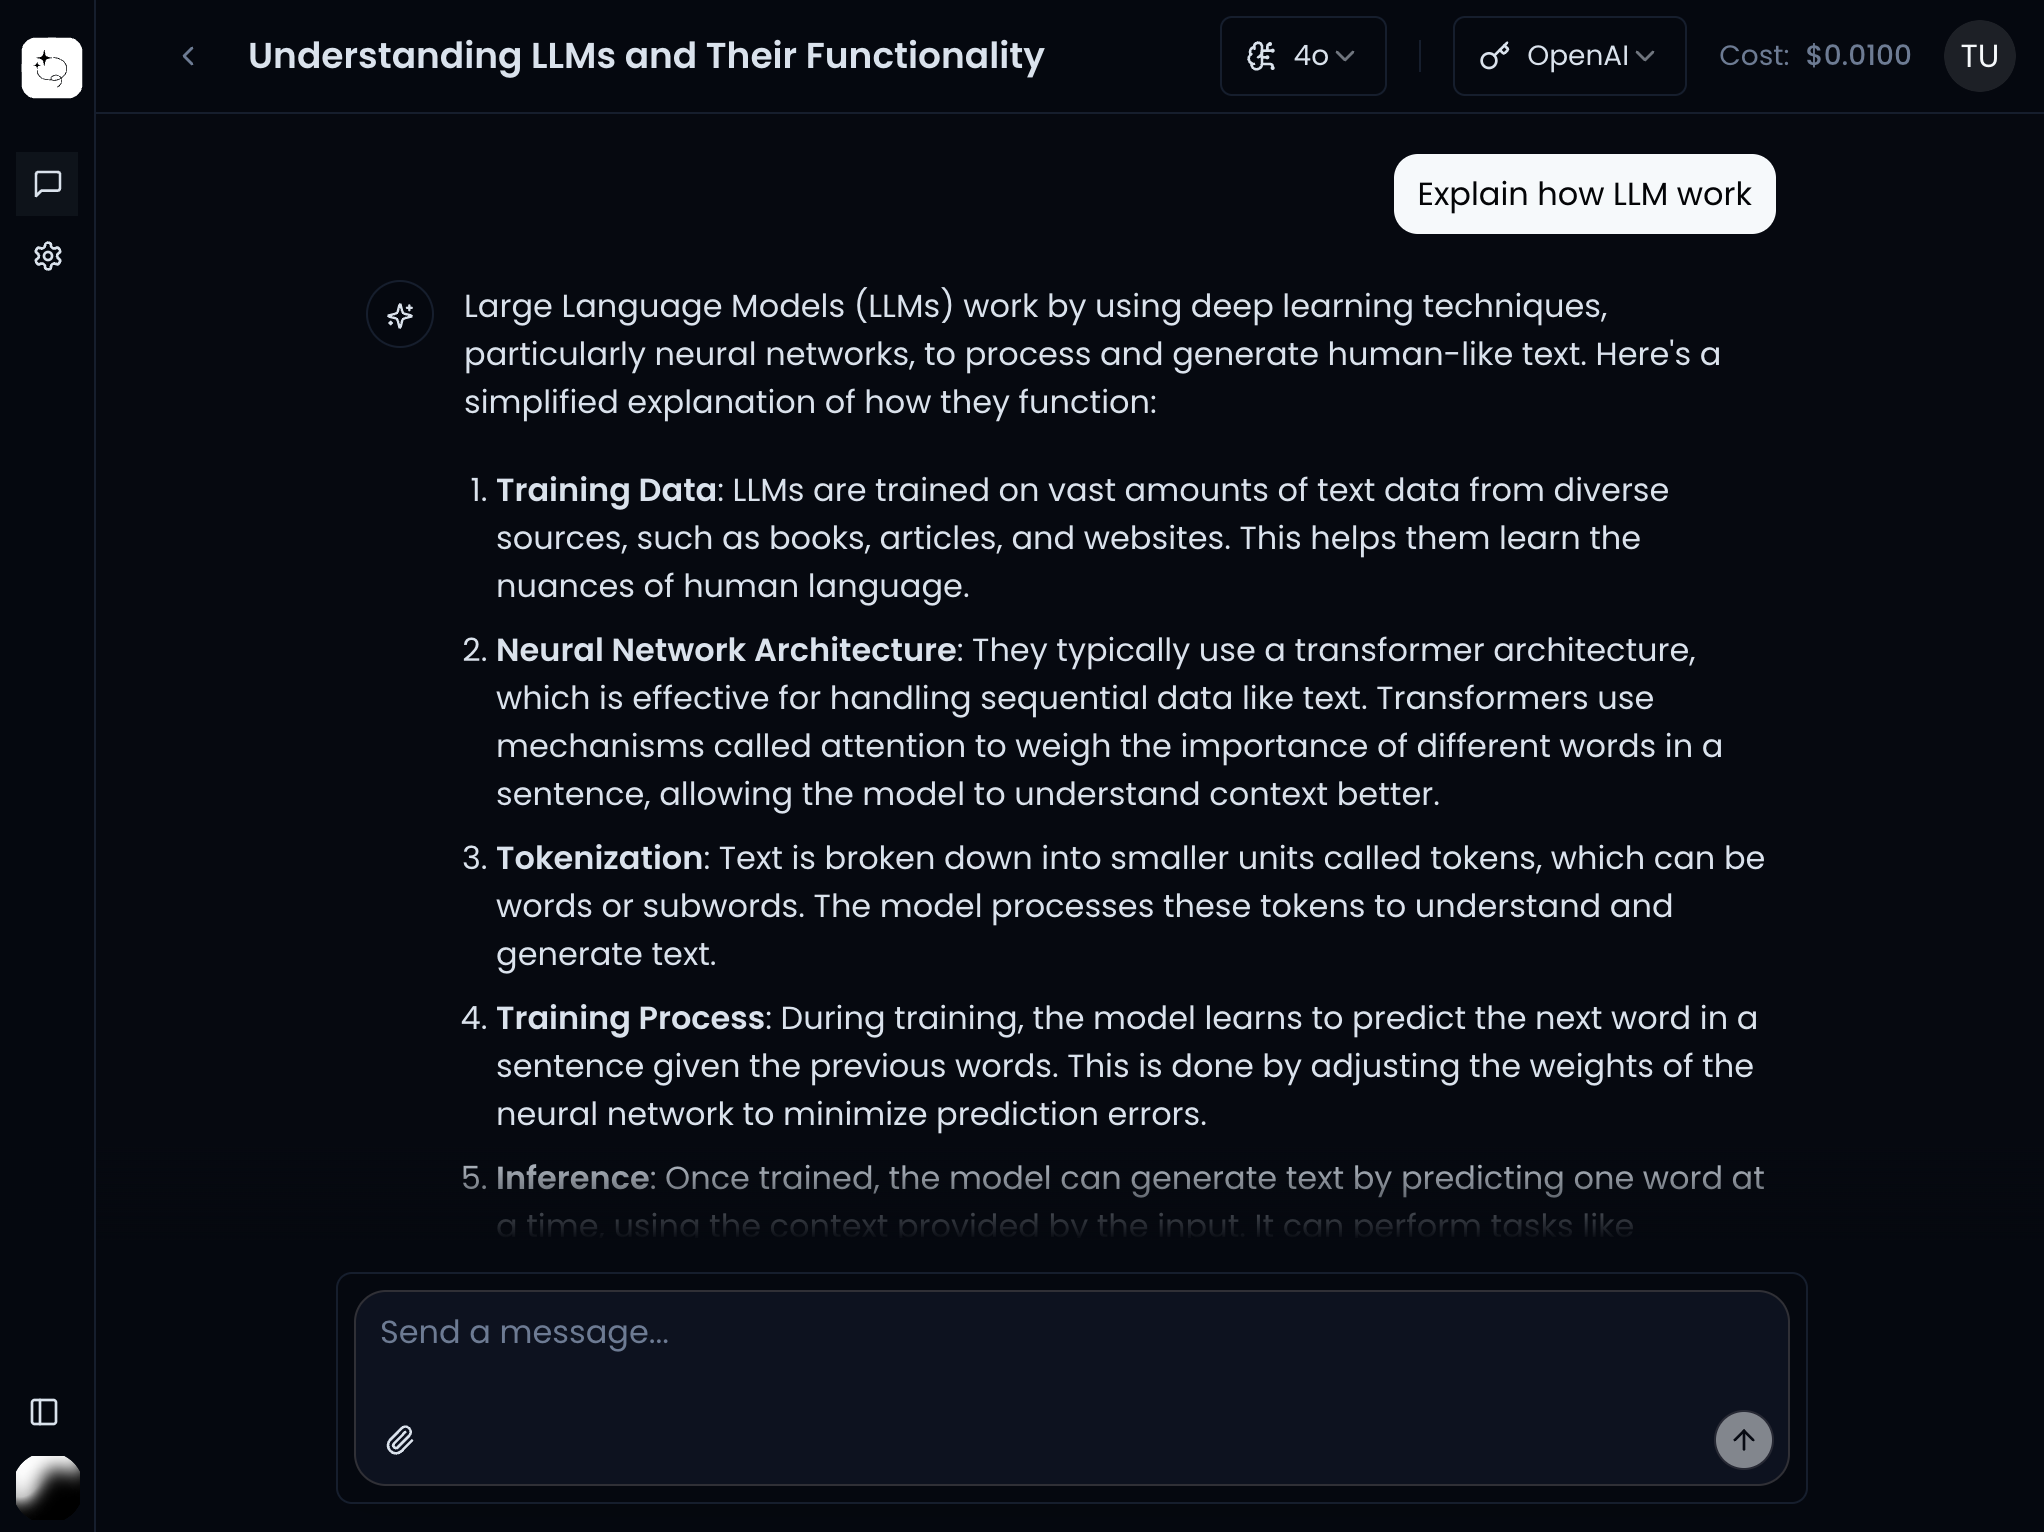Image resolution: width=2044 pixels, height=1532 pixels.
Task: Click the brain icon in model selector
Action: 1261,56
